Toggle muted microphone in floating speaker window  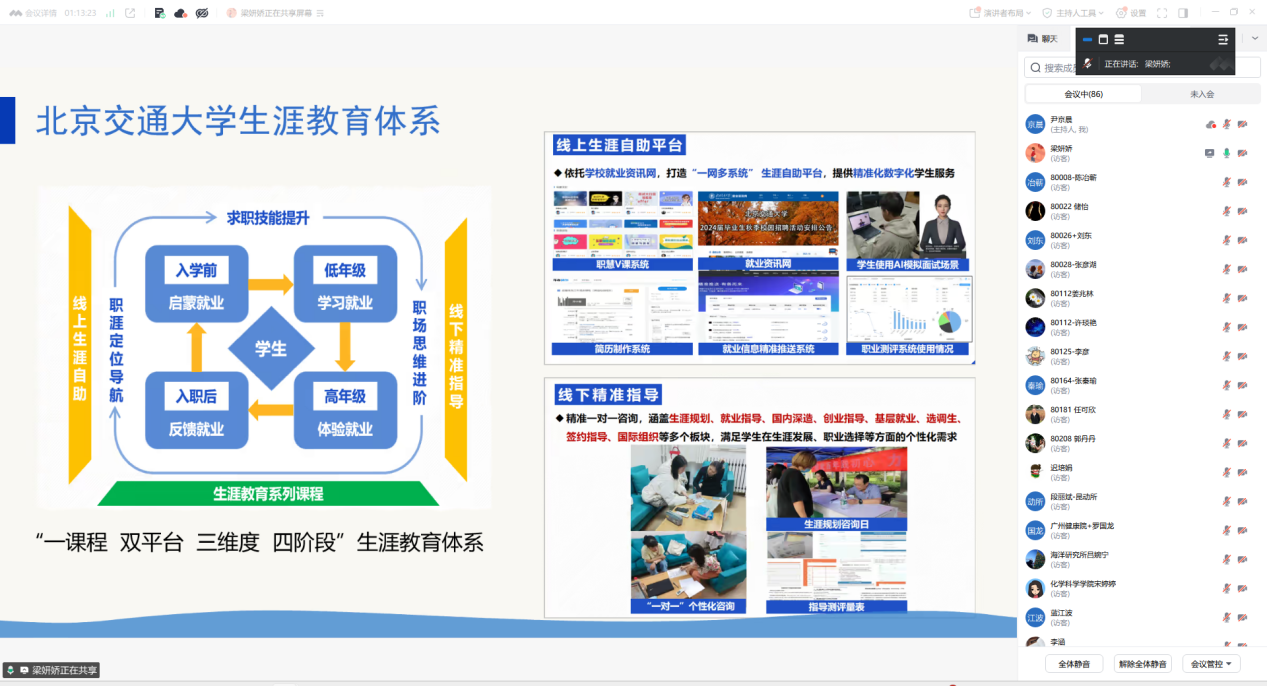pyautogui.click(x=1087, y=63)
